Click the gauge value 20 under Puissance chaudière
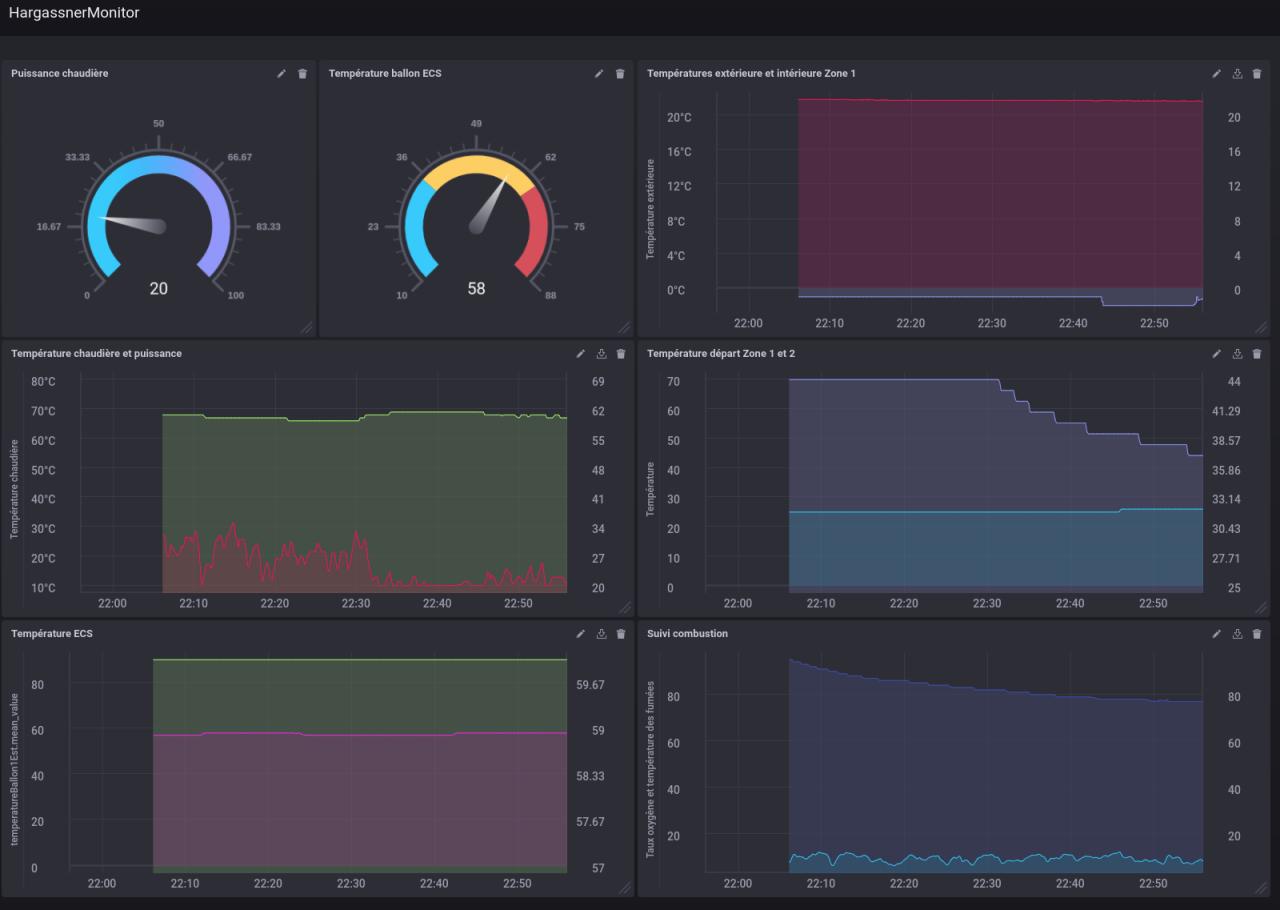 tap(159, 288)
